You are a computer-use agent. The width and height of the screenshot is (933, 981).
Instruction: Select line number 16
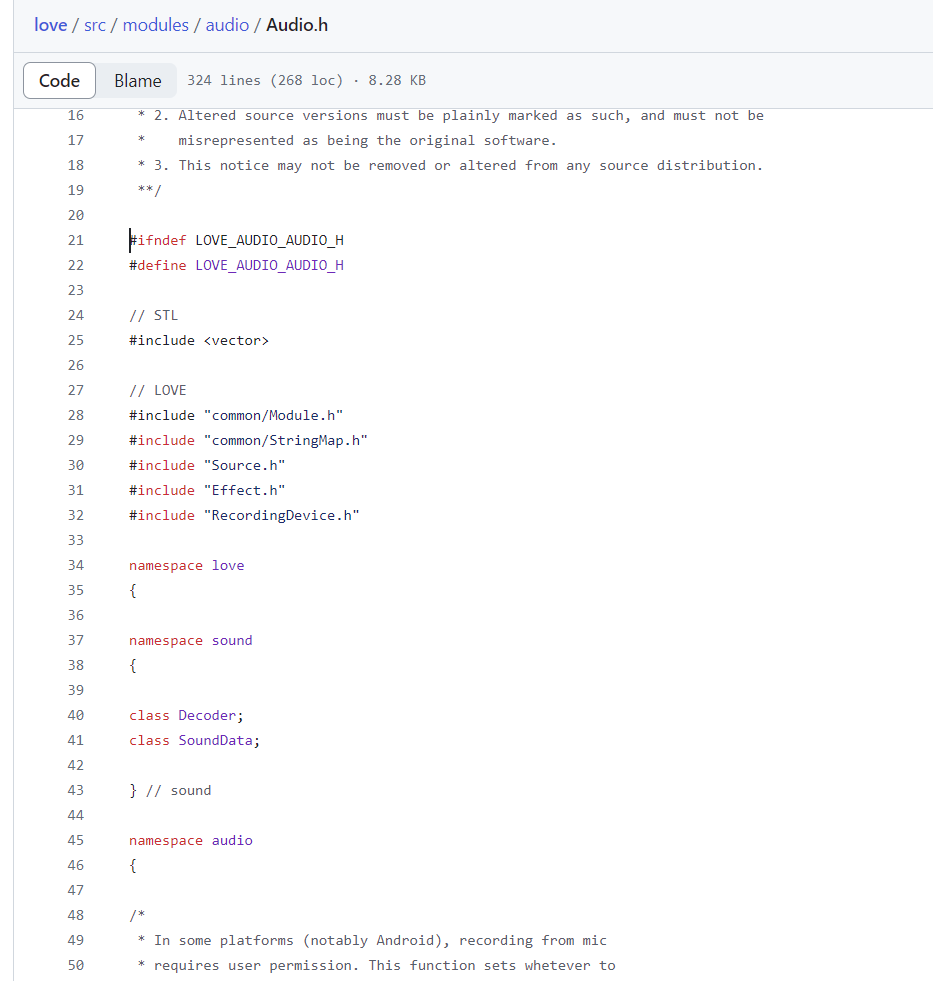[76, 115]
